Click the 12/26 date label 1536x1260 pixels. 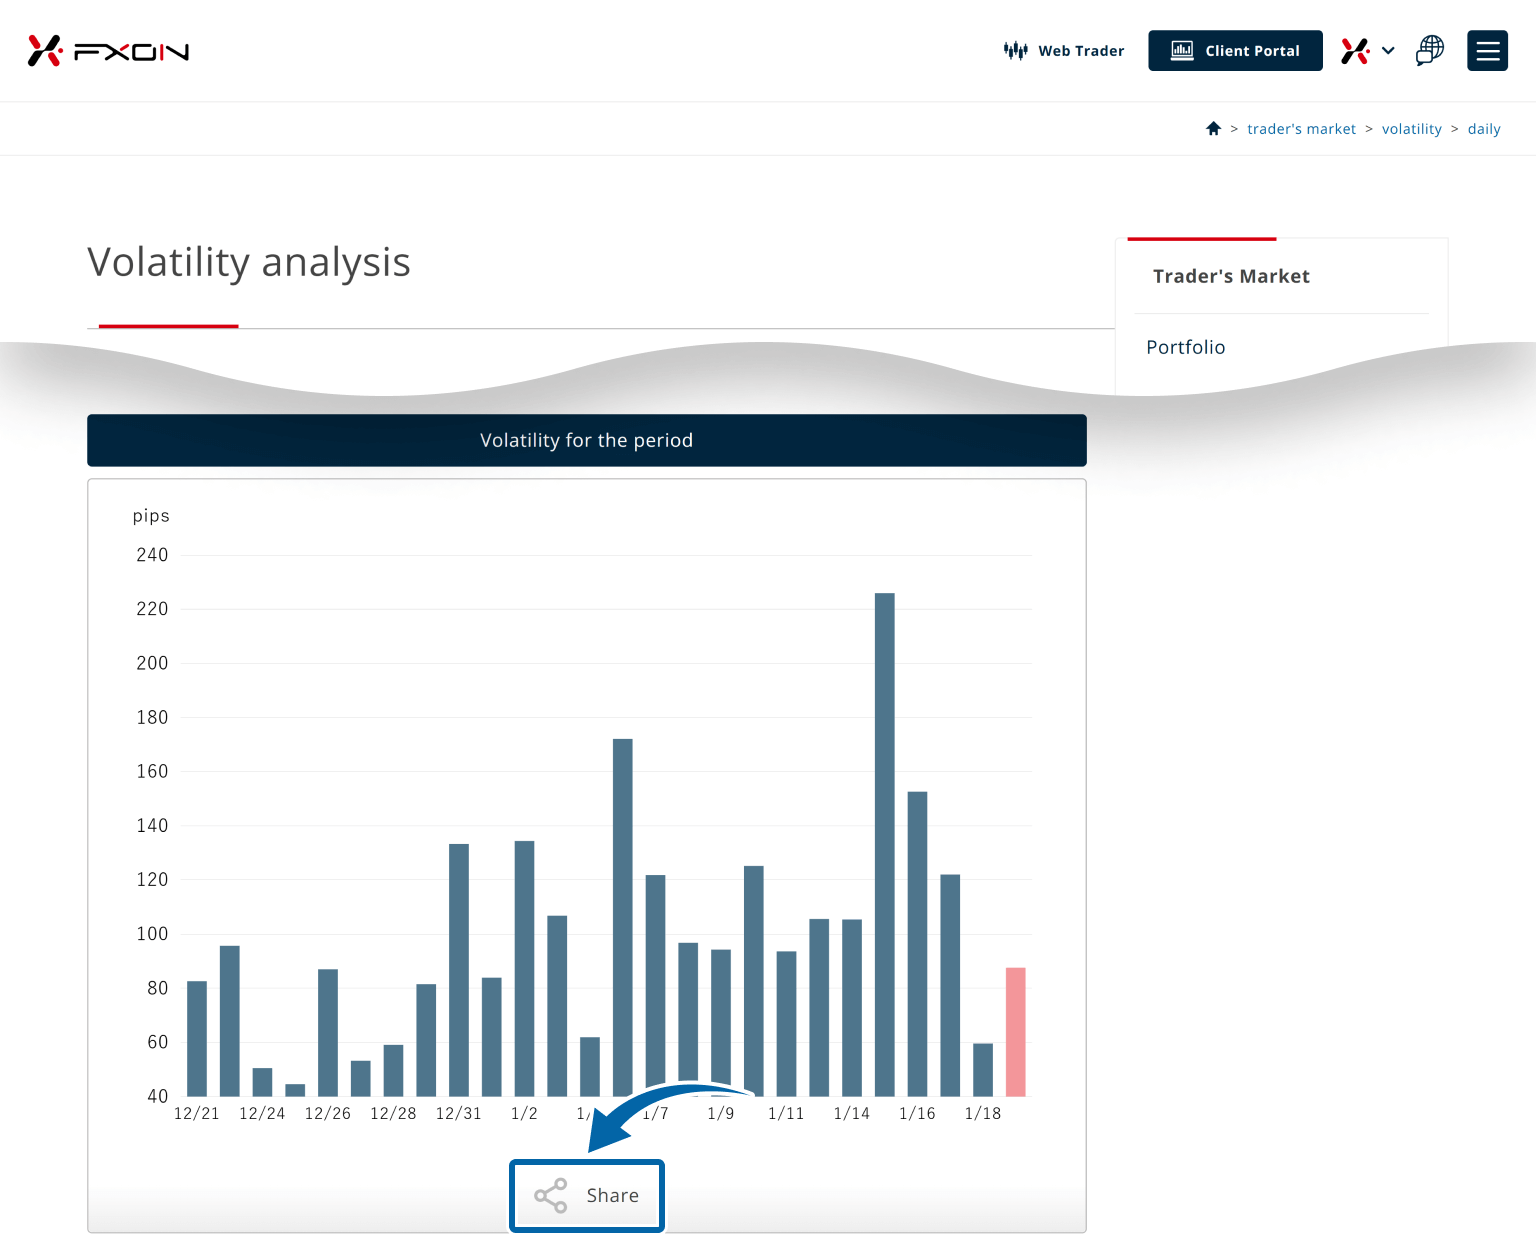pos(328,1114)
